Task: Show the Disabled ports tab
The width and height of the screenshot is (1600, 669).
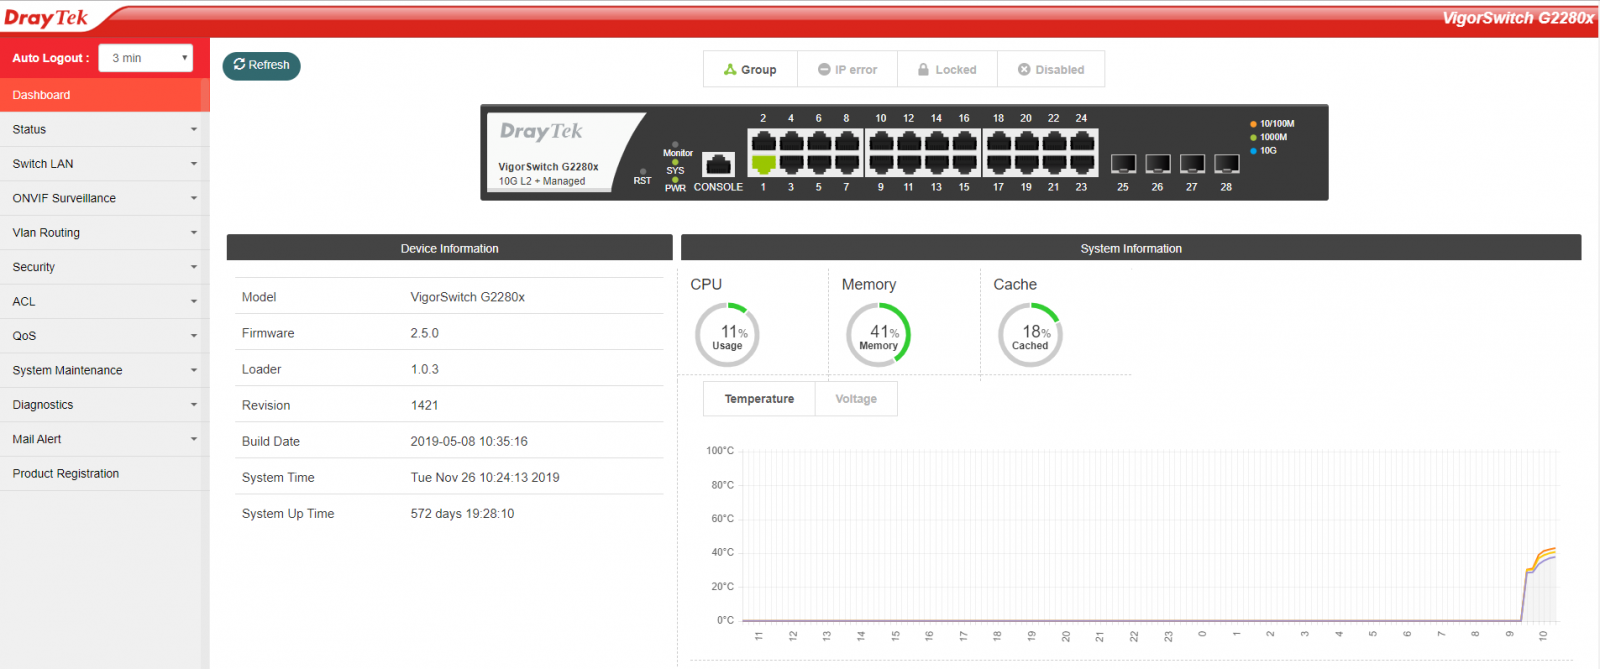Action: tap(1051, 69)
